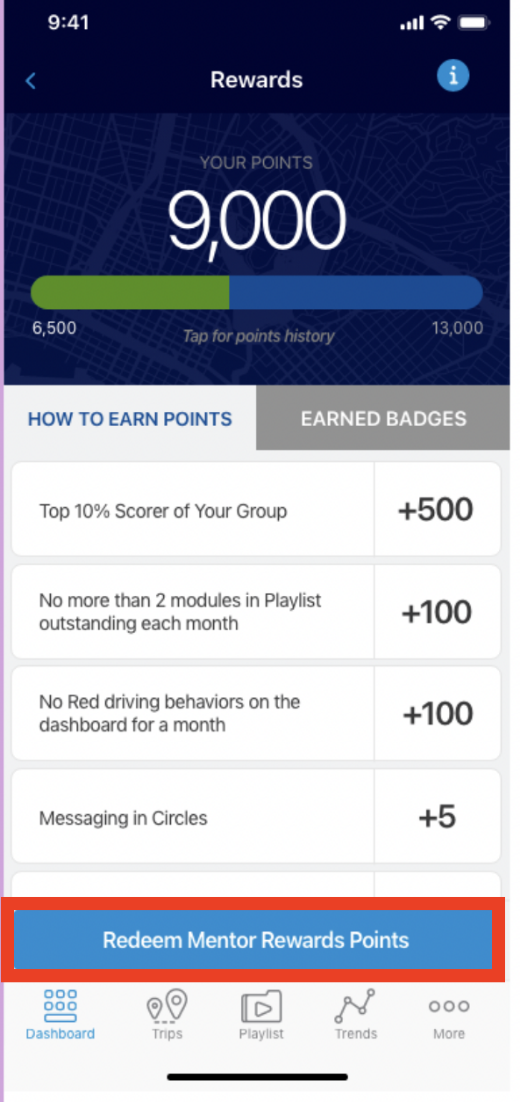Tap the 'Tap for points history' text

point(258,336)
